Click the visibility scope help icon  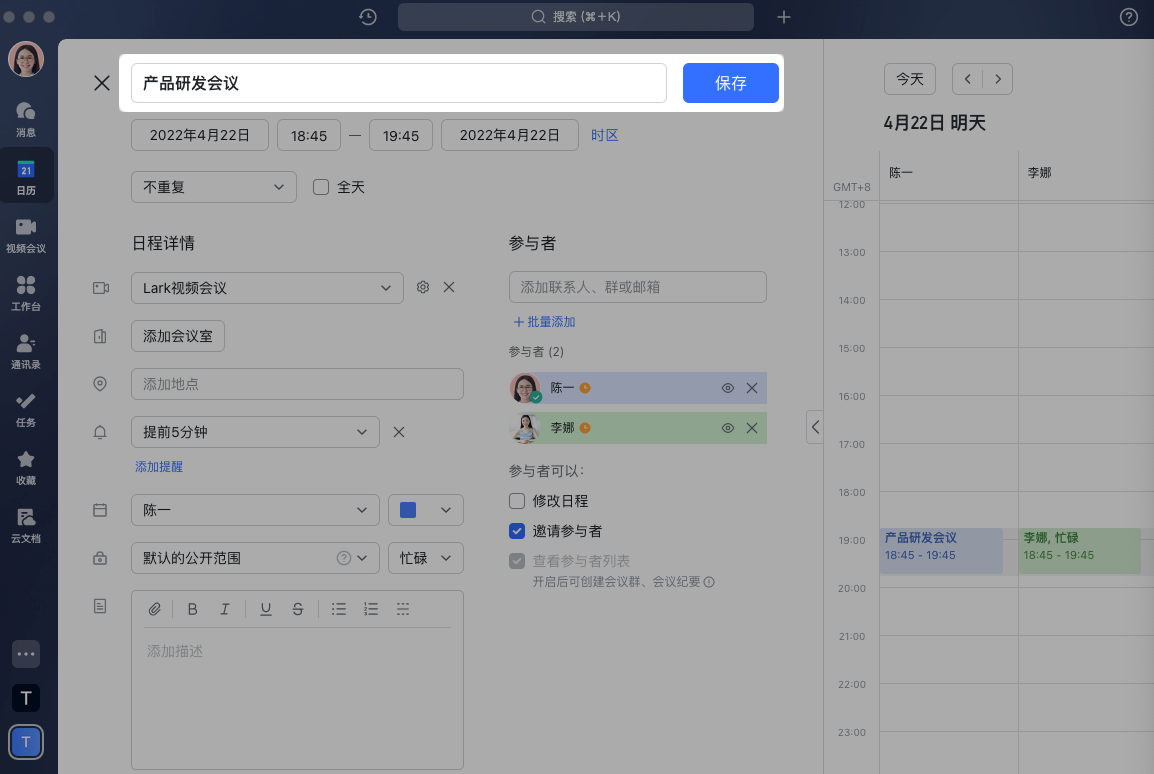point(343,558)
